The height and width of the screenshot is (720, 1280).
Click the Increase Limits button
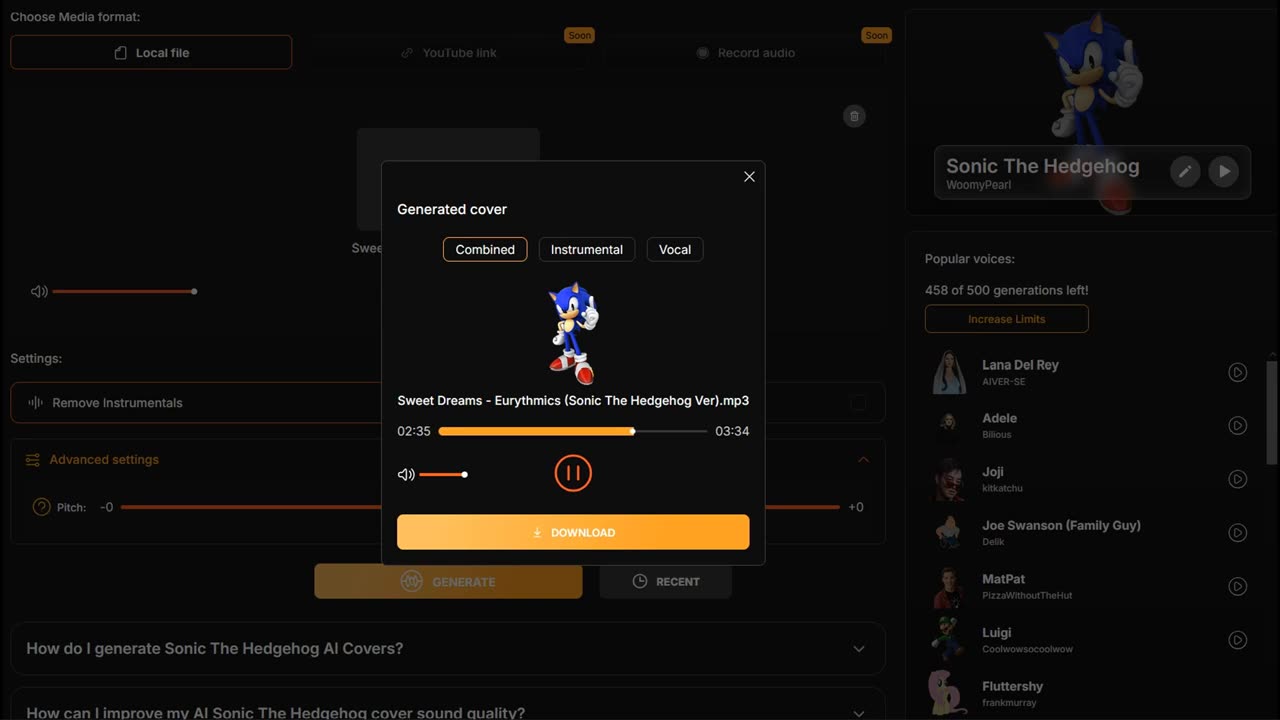1007,319
